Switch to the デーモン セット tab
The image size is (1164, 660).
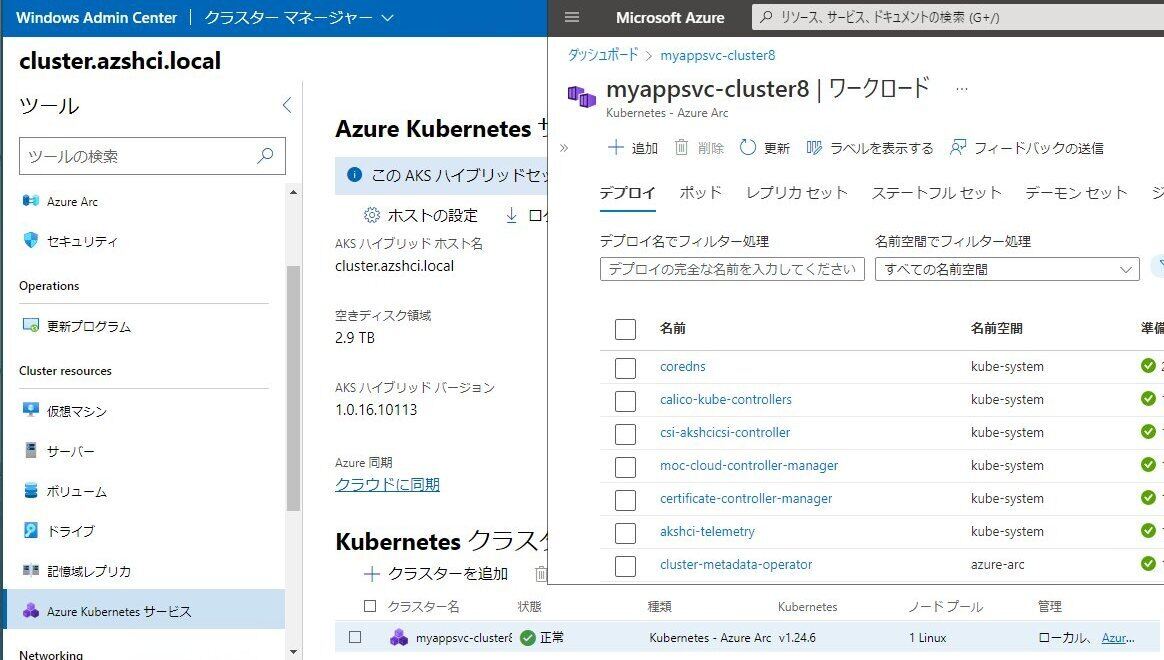[x=1076, y=193]
